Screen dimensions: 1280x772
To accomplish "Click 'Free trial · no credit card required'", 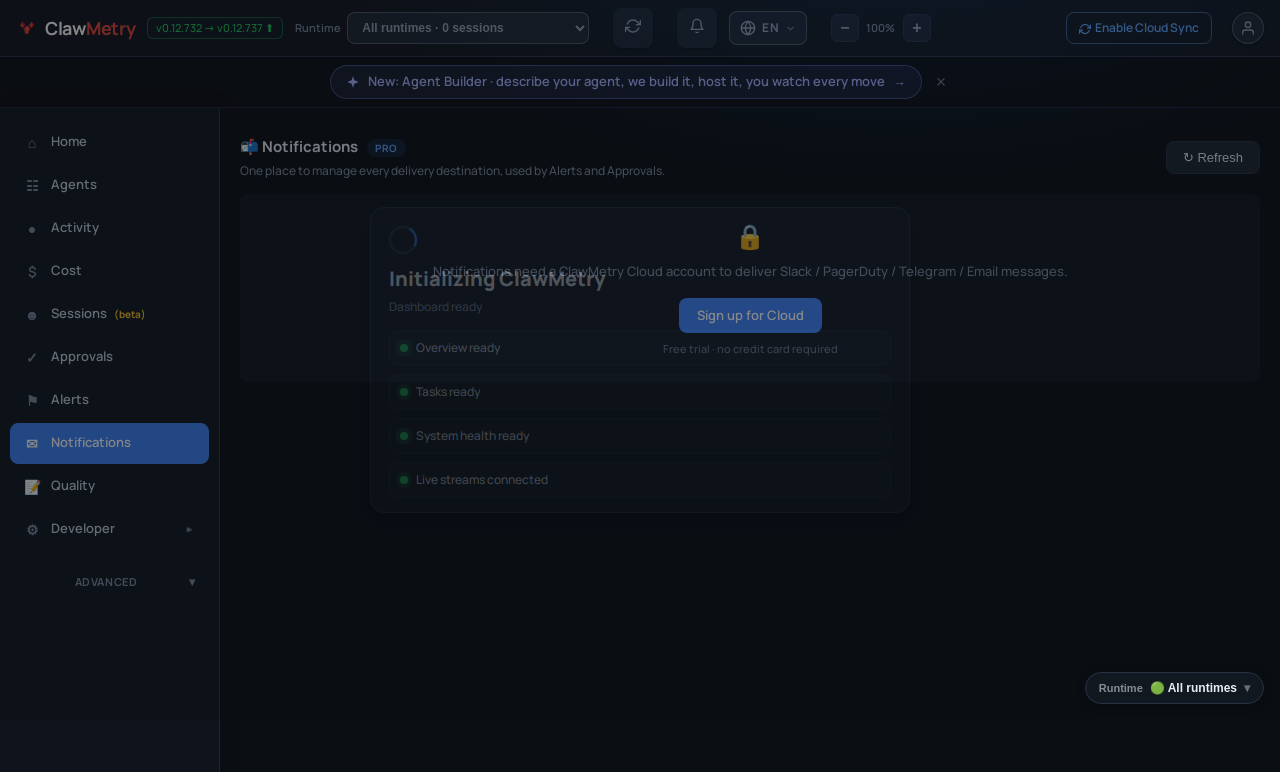I will (750, 349).
